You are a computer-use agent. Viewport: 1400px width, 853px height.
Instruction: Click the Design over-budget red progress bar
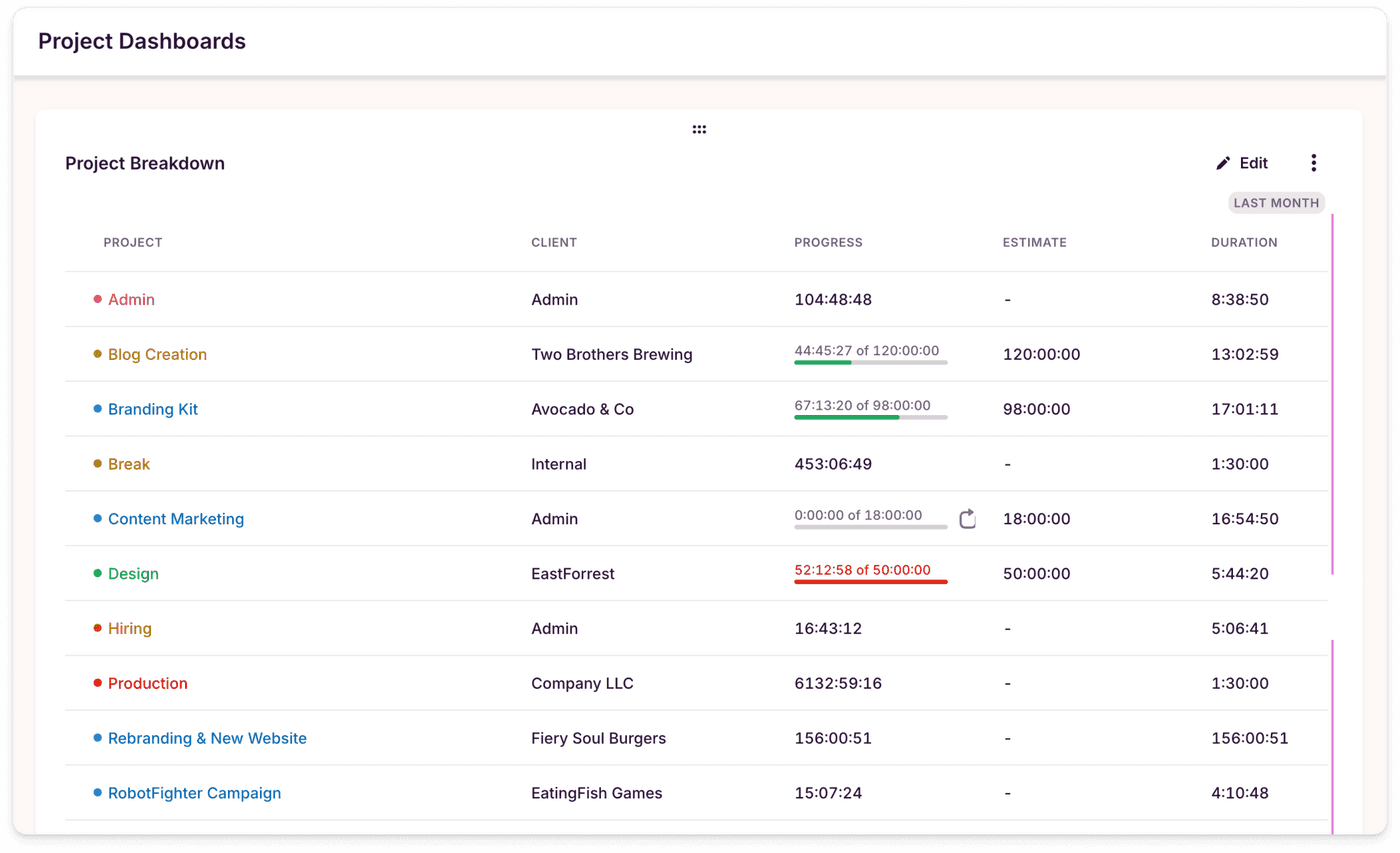click(x=870, y=581)
